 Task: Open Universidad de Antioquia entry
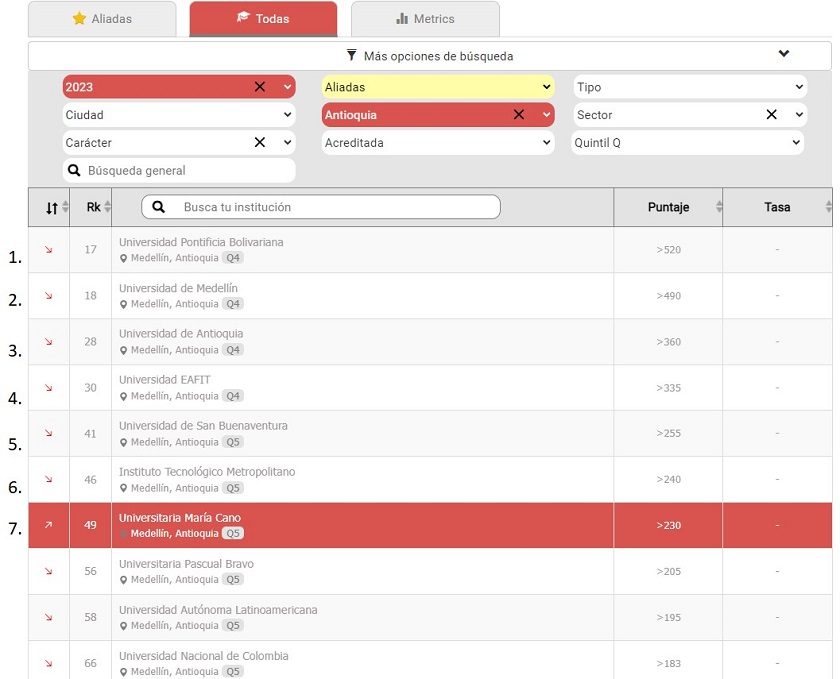[181, 334]
